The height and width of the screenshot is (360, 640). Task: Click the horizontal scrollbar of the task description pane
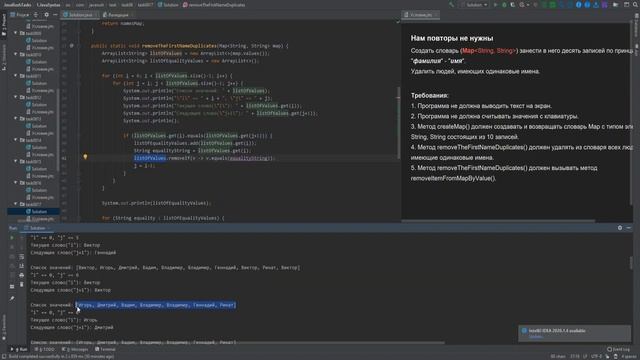498,221
